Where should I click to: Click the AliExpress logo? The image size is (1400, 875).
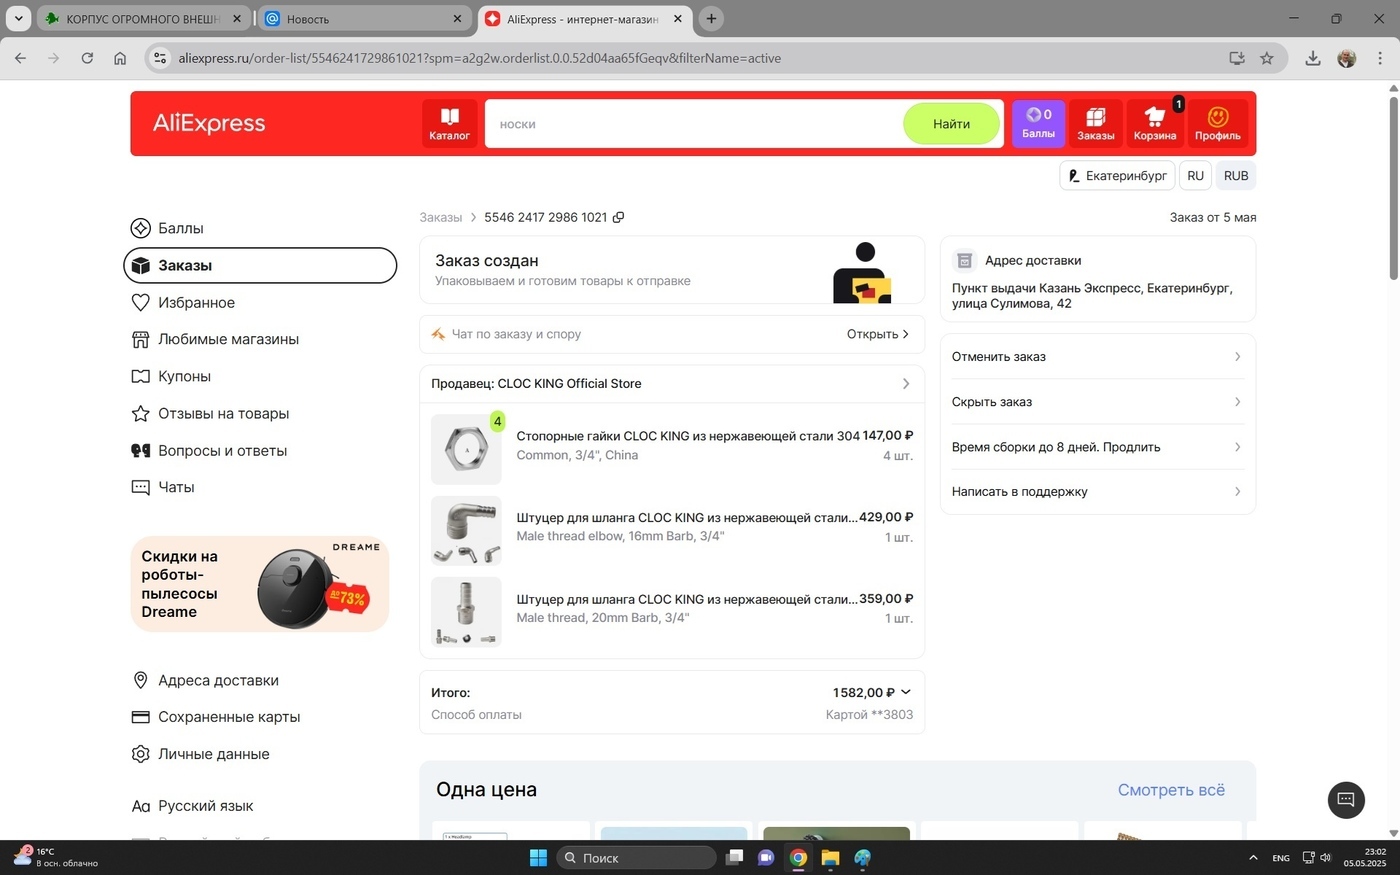[209, 123]
